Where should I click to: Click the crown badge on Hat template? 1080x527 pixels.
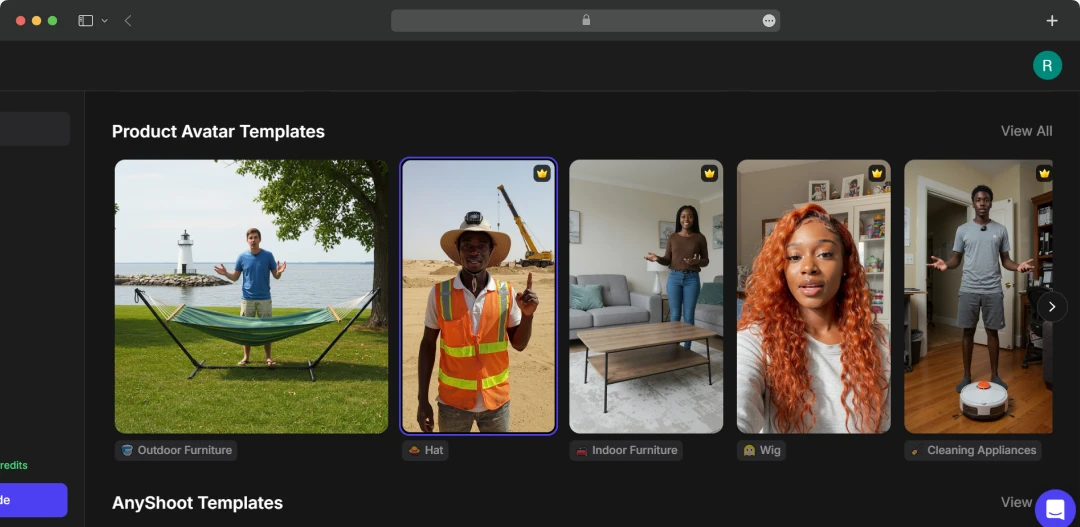coord(542,174)
